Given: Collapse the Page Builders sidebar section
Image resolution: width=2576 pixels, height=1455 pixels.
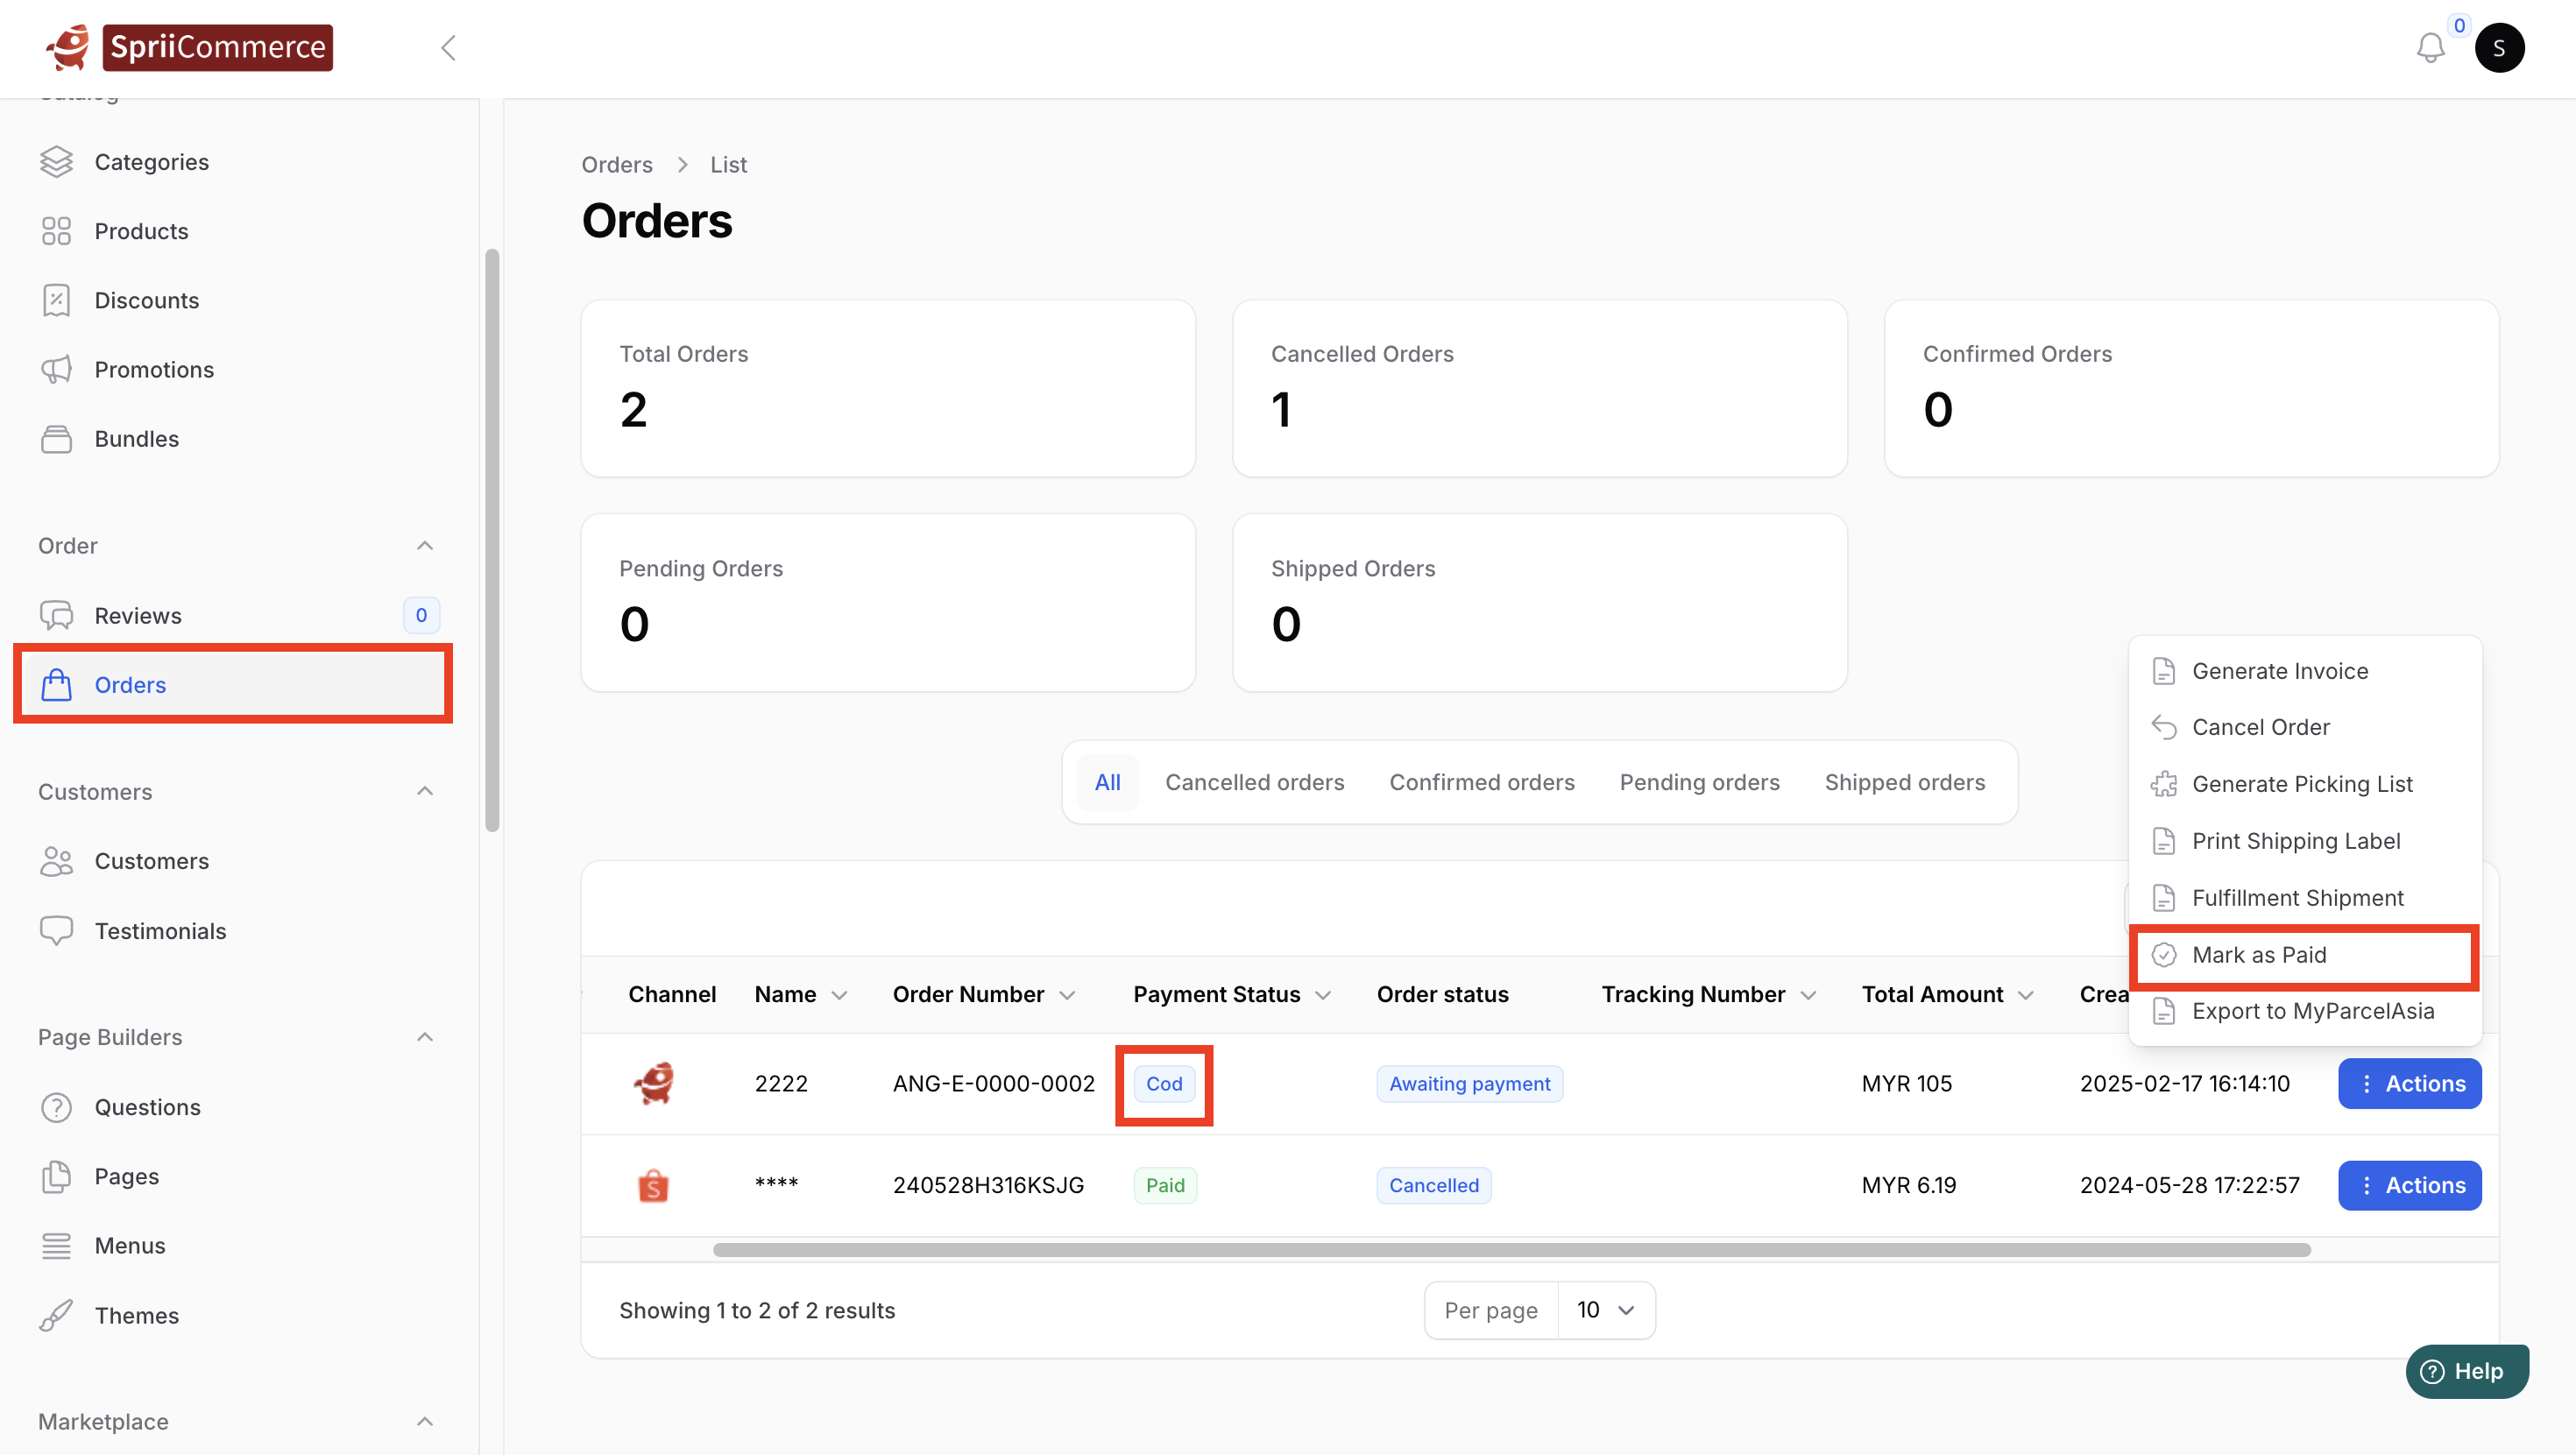Looking at the screenshot, I should click(424, 1037).
